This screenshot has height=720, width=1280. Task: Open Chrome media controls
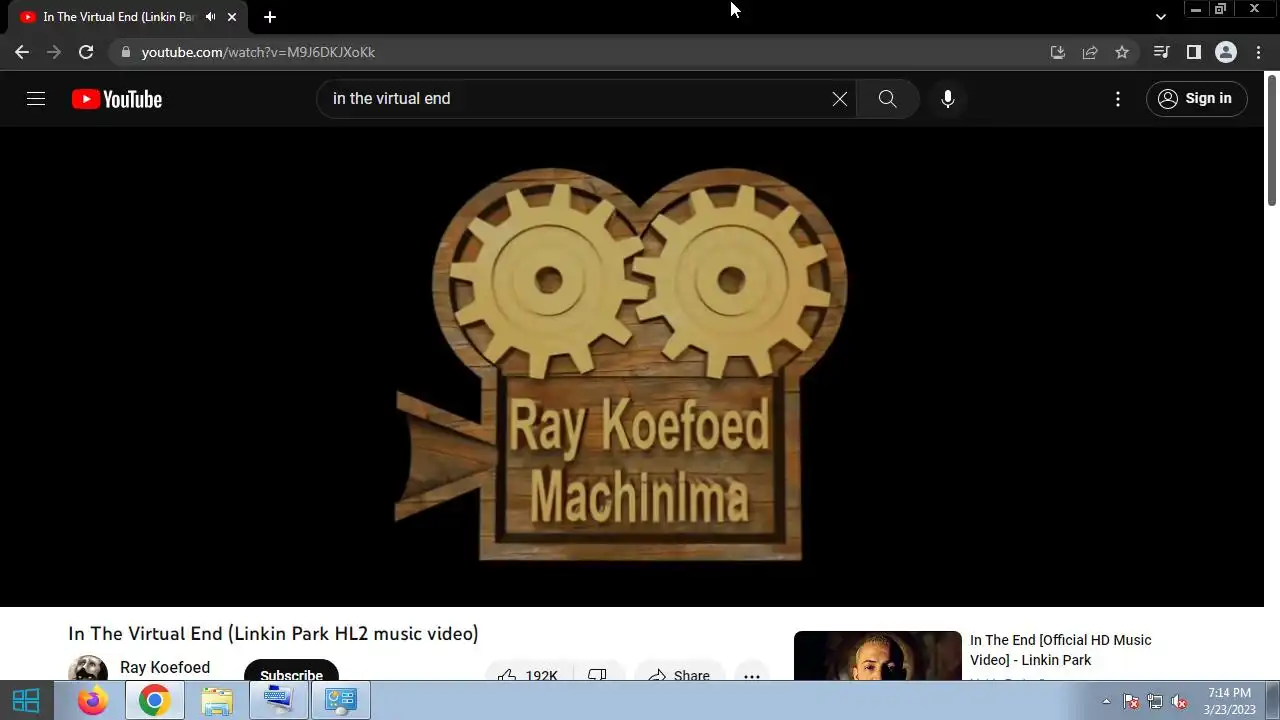(1161, 52)
